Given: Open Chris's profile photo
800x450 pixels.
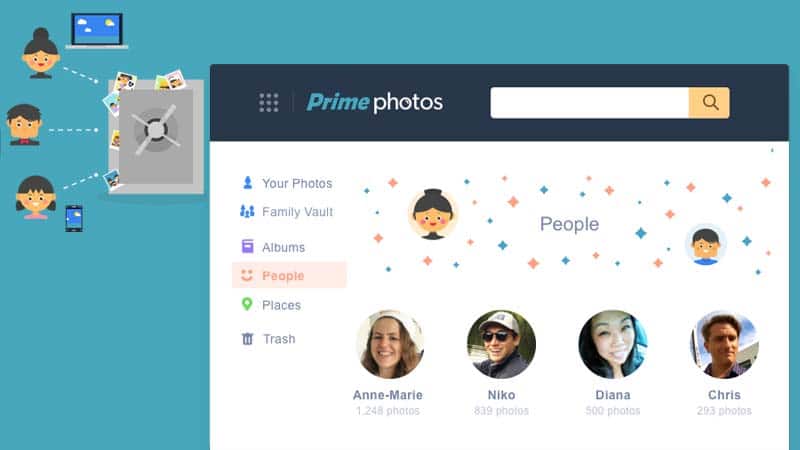Looking at the screenshot, I should tap(724, 344).
